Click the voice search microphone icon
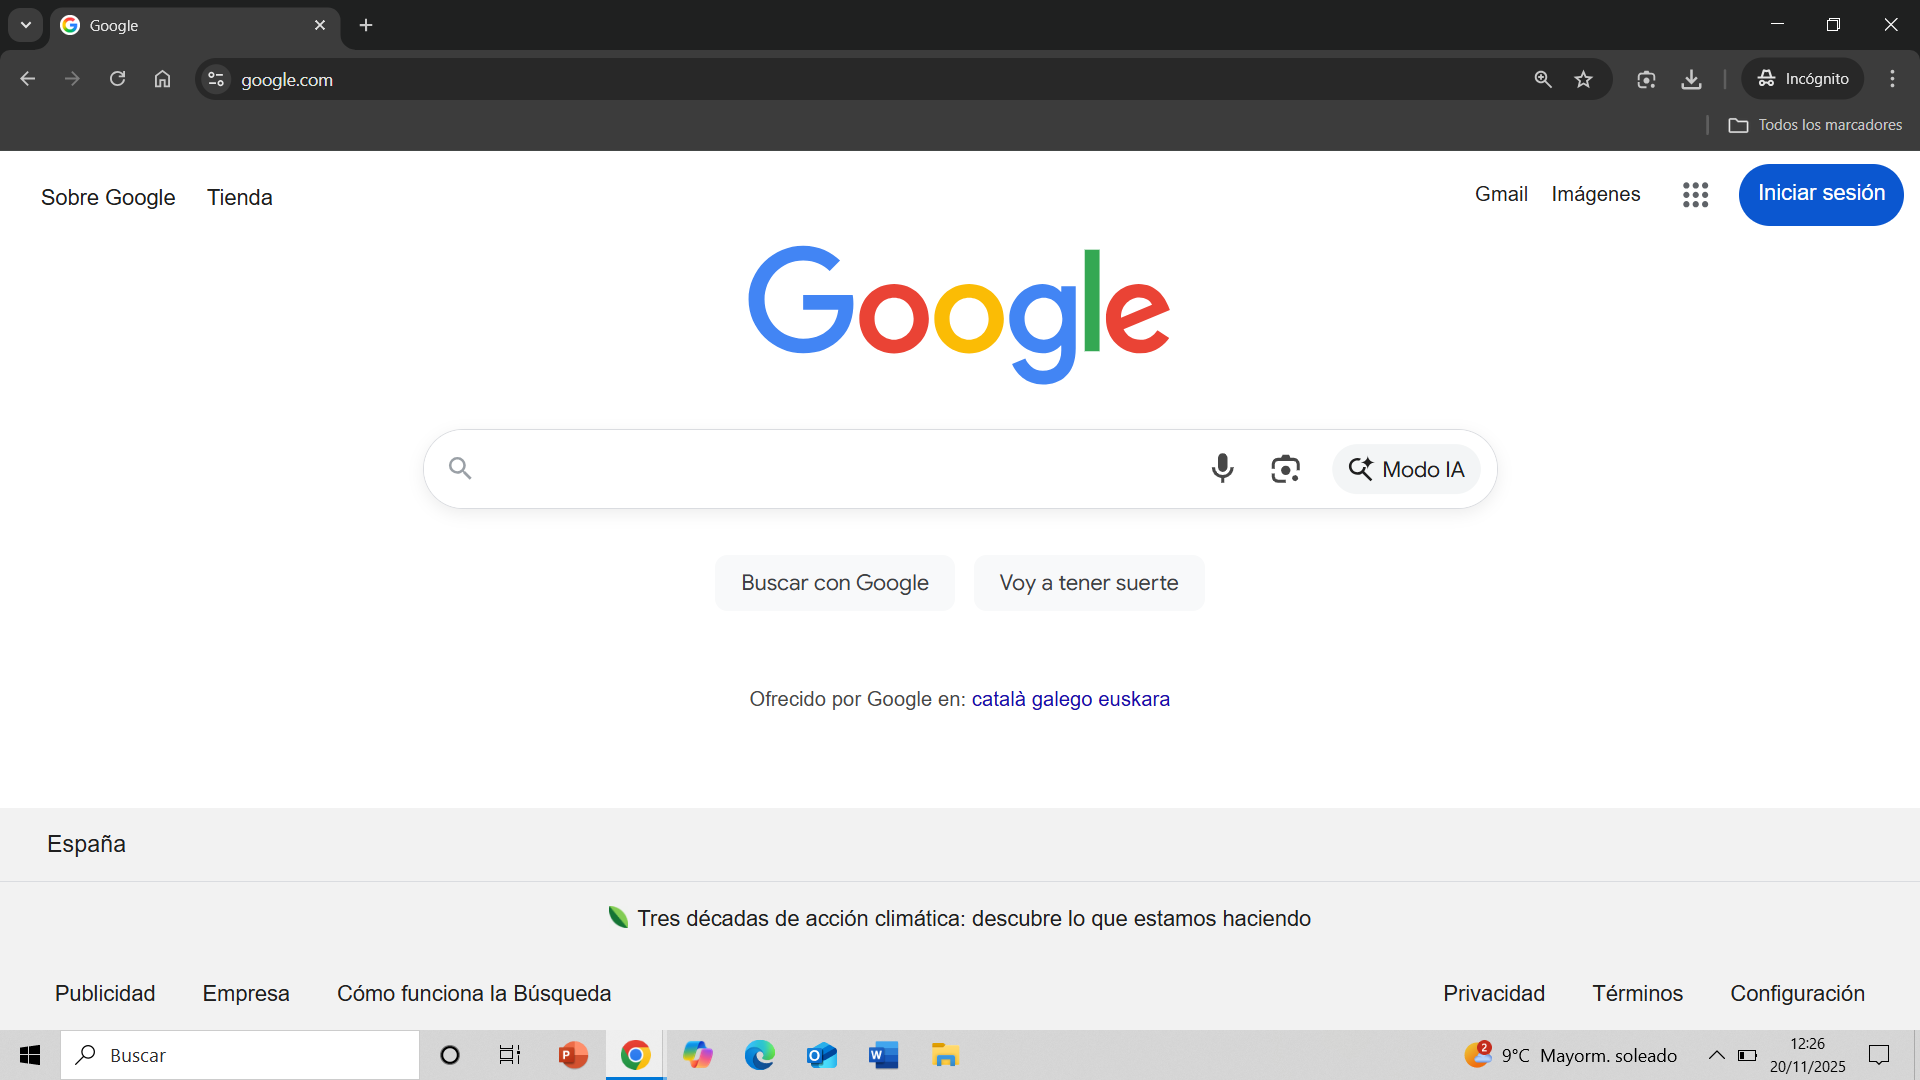1920x1080 pixels. (x=1222, y=468)
